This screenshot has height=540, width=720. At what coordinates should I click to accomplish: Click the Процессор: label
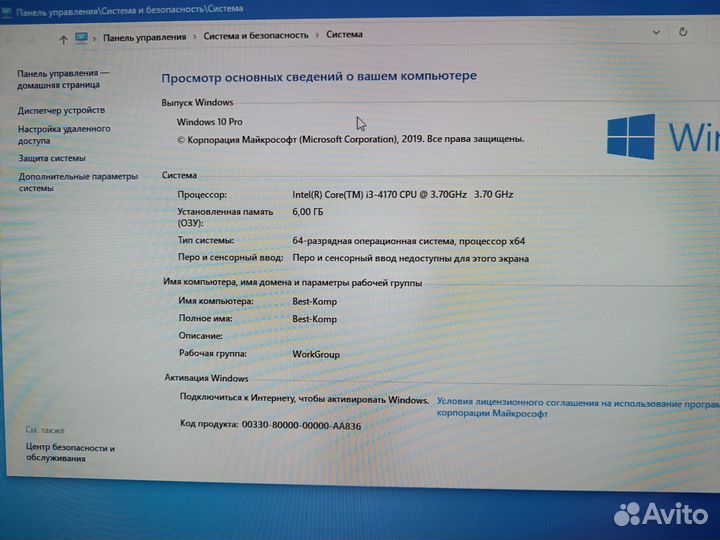(x=202, y=195)
